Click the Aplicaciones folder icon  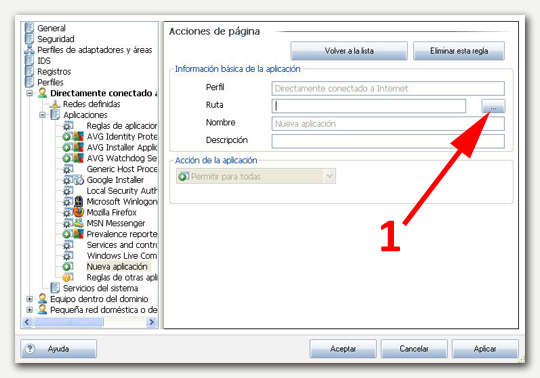(55, 115)
